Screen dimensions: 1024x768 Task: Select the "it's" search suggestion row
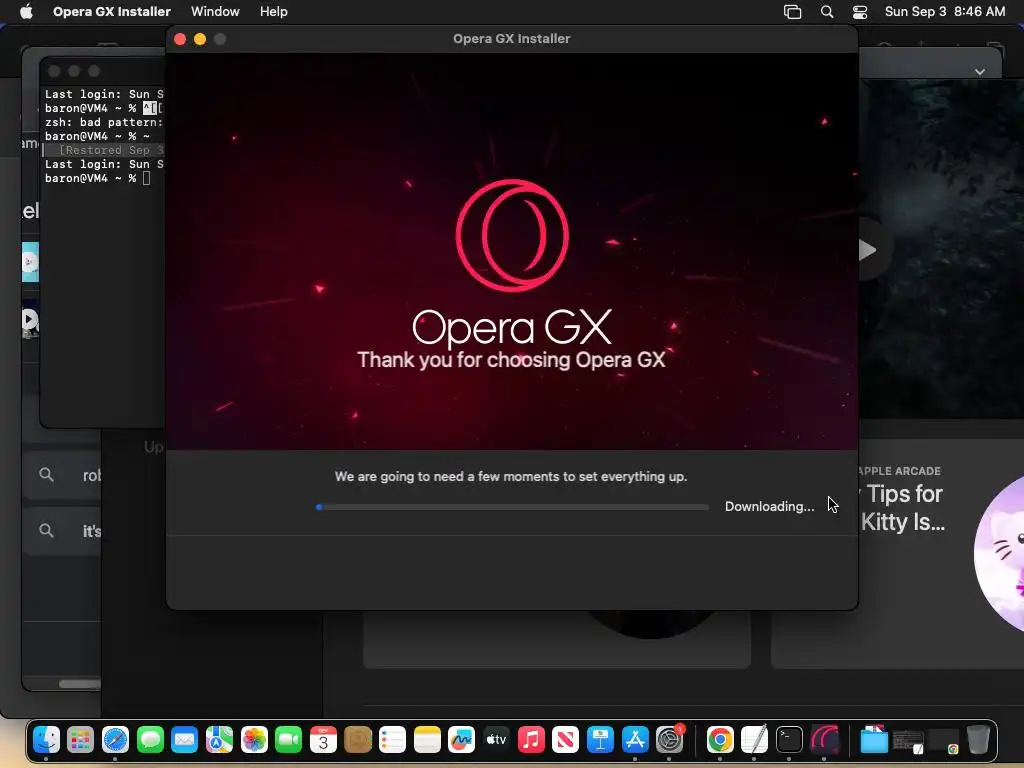[62, 531]
